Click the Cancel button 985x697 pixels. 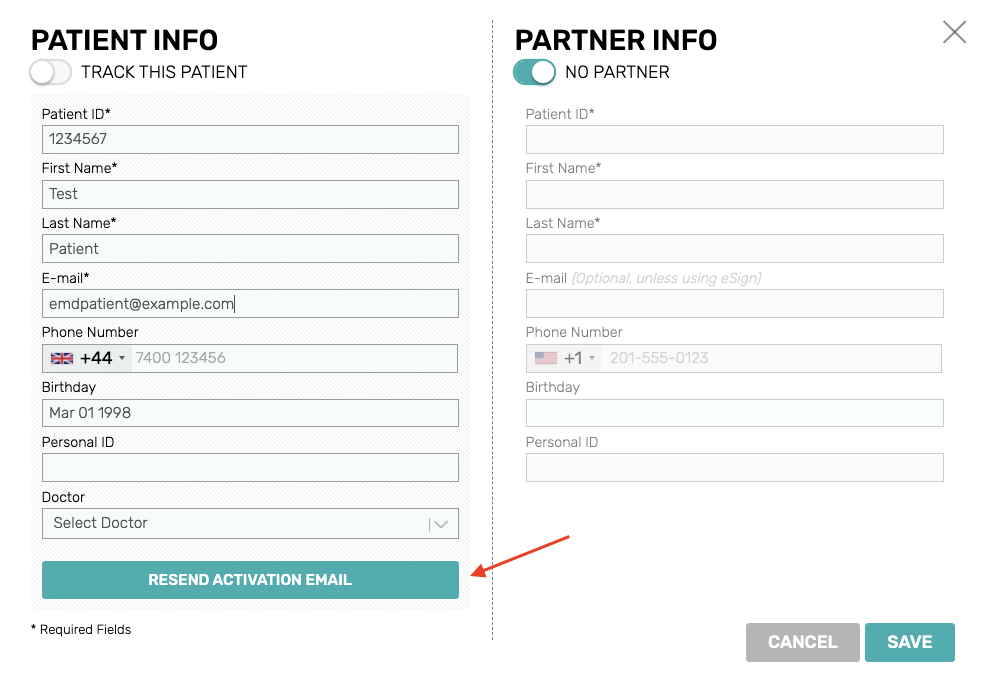(802, 642)
